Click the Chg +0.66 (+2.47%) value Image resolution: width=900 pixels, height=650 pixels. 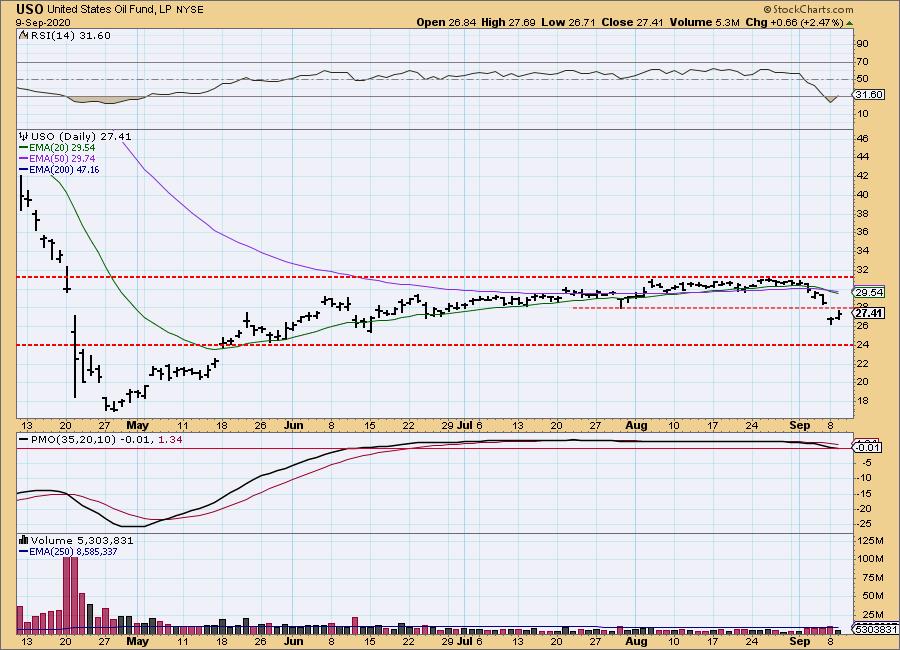(794, 22)
